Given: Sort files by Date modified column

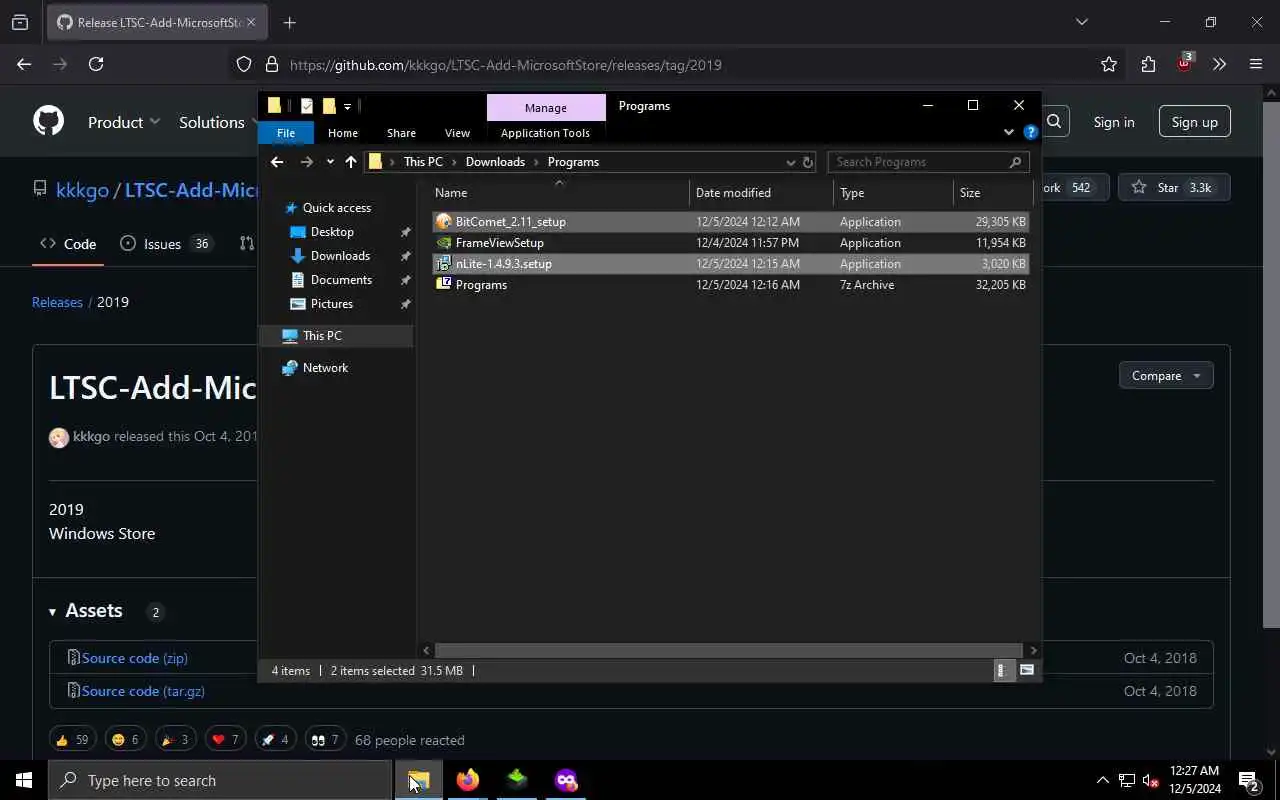Looking at the screenshot, I should [x=760, y=193].
